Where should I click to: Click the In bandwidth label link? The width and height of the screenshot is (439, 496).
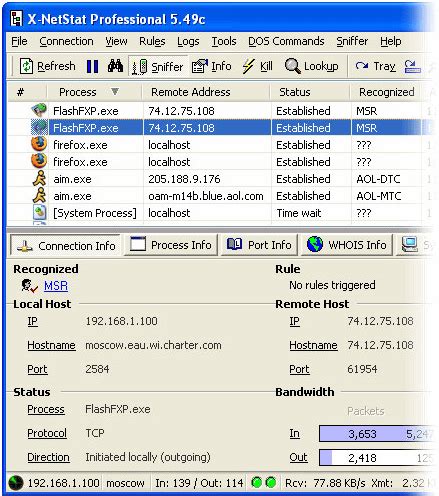294,433
